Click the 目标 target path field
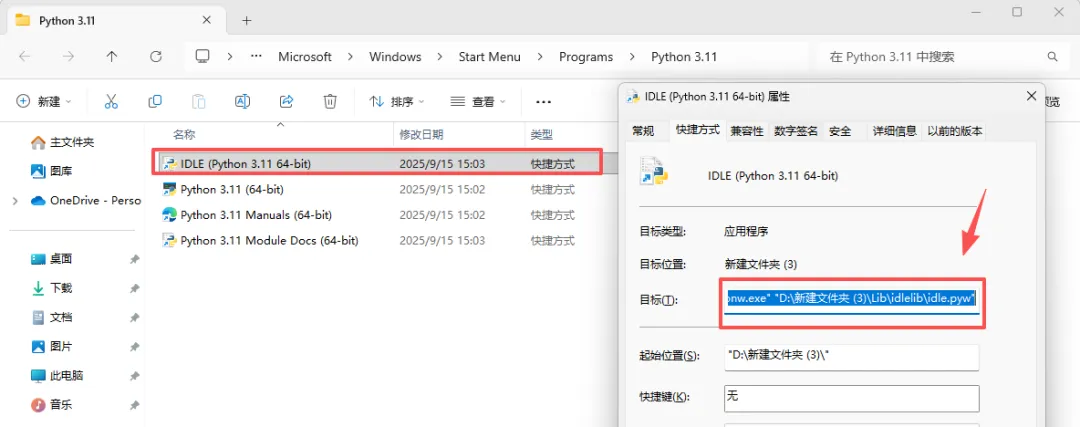Screen dimensions: 1080x427 pyautogui.click(x=851, y=300)
